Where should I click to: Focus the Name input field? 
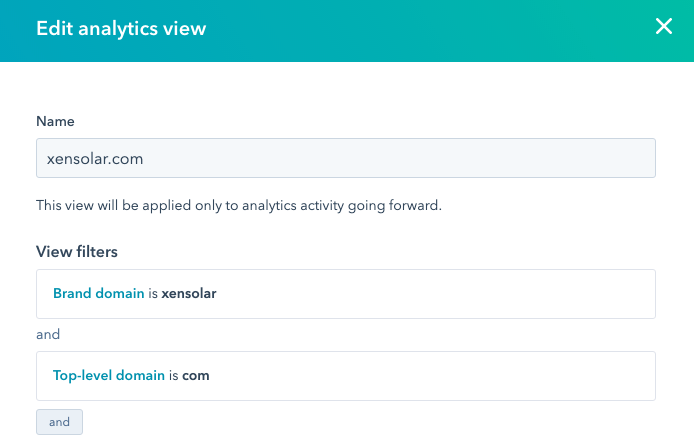pyautogui.click(x=345, y=158)
